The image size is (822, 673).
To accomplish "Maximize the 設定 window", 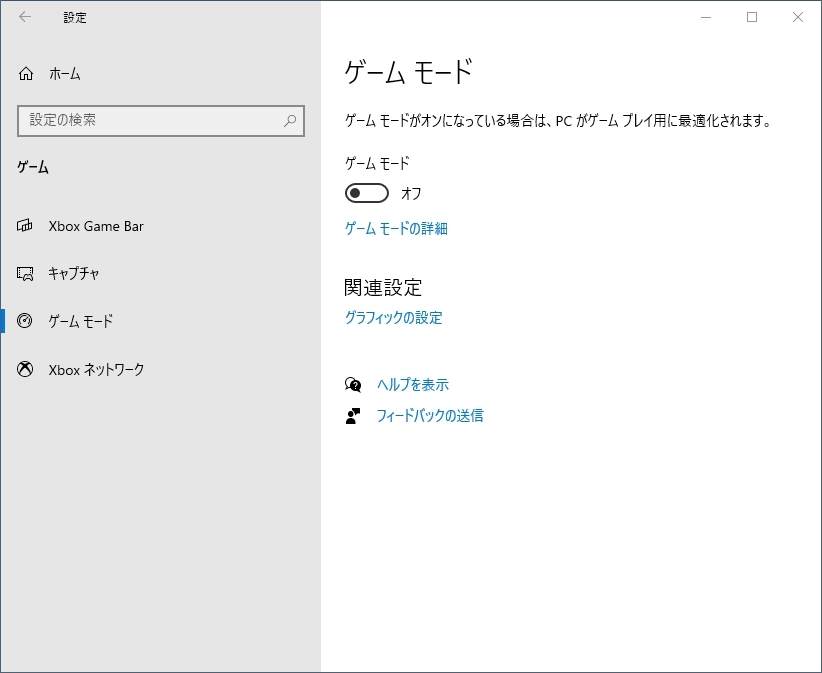I will (752, 17).
